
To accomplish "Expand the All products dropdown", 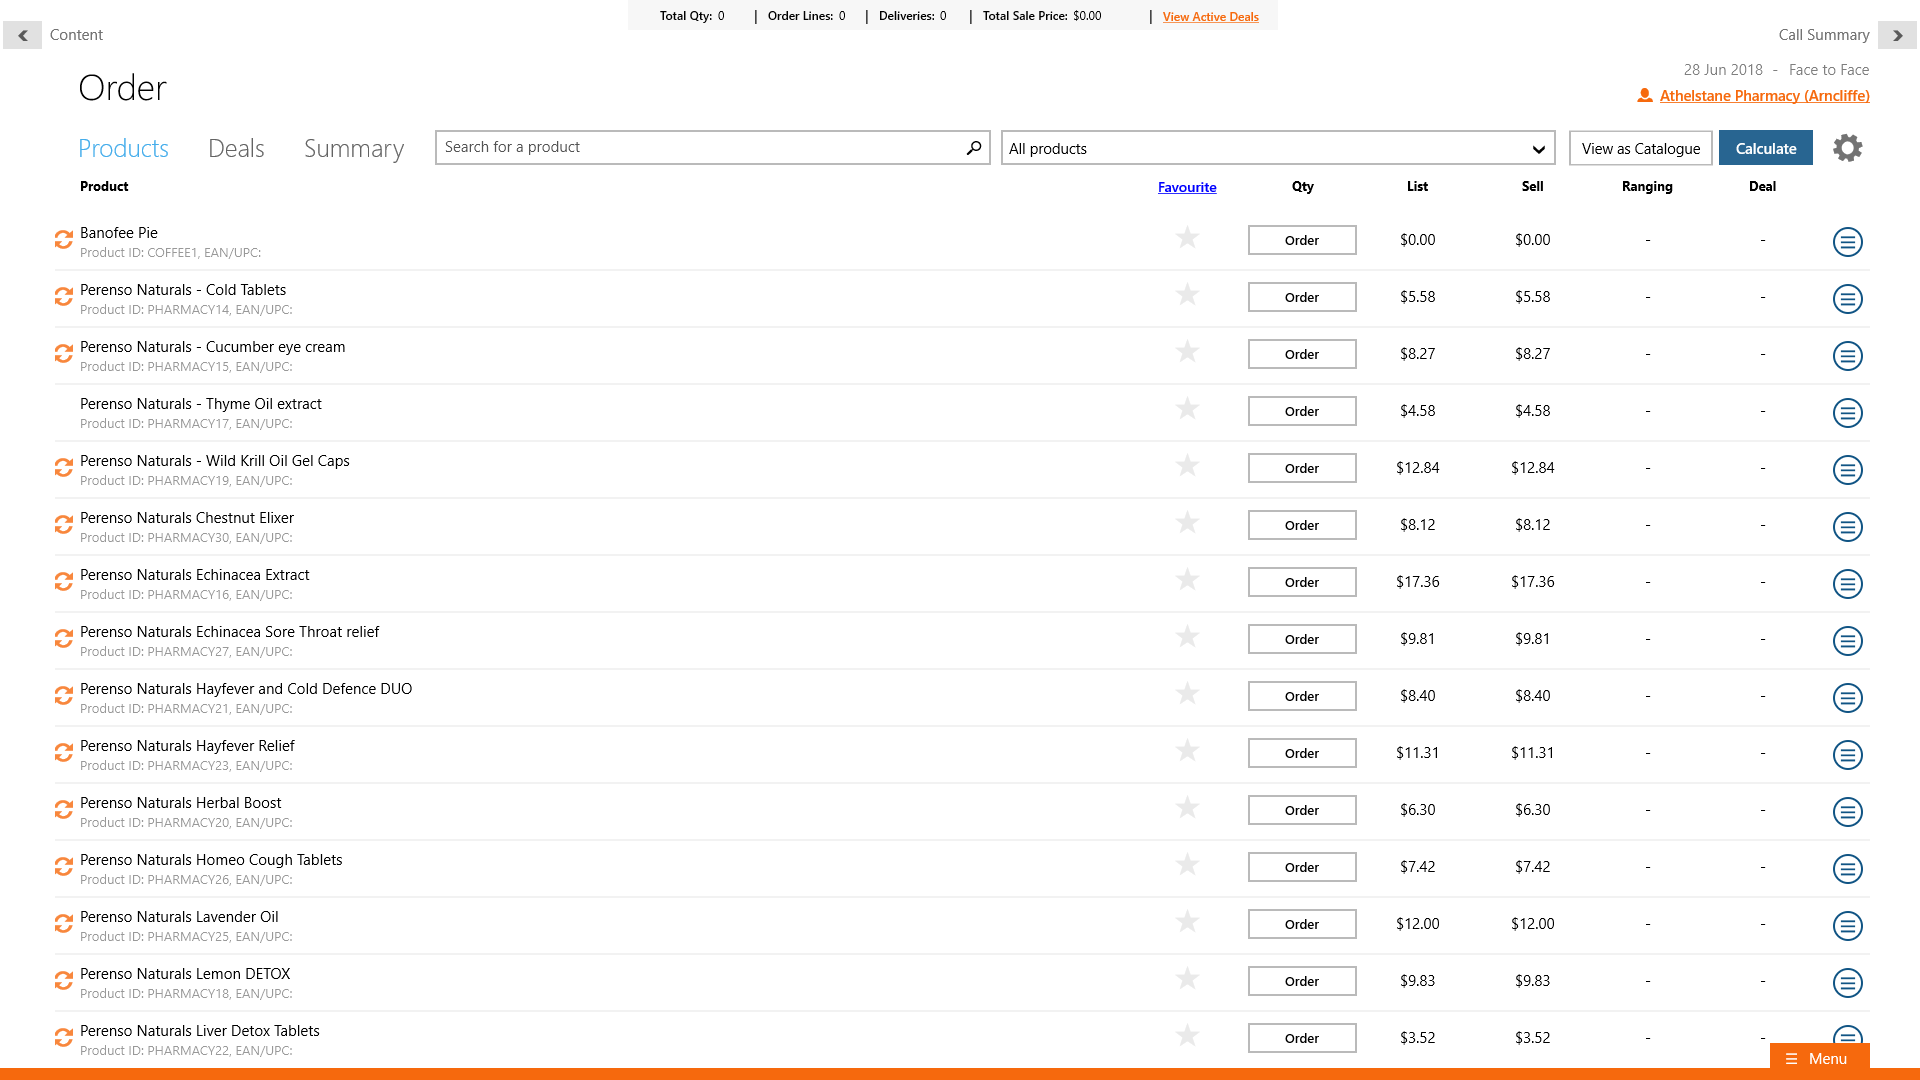I will 1277,148.
